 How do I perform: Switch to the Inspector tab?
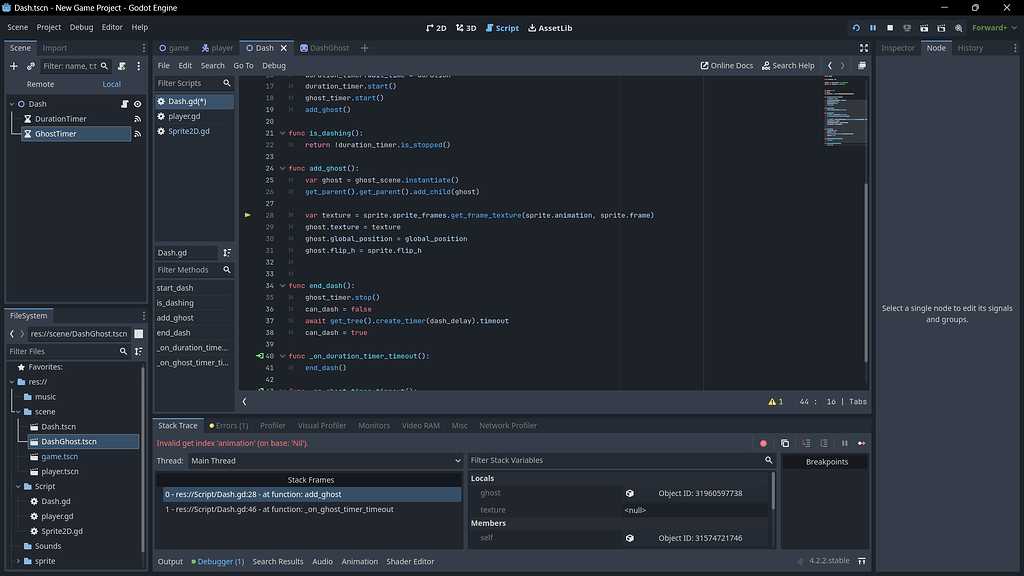pos(899,47)
